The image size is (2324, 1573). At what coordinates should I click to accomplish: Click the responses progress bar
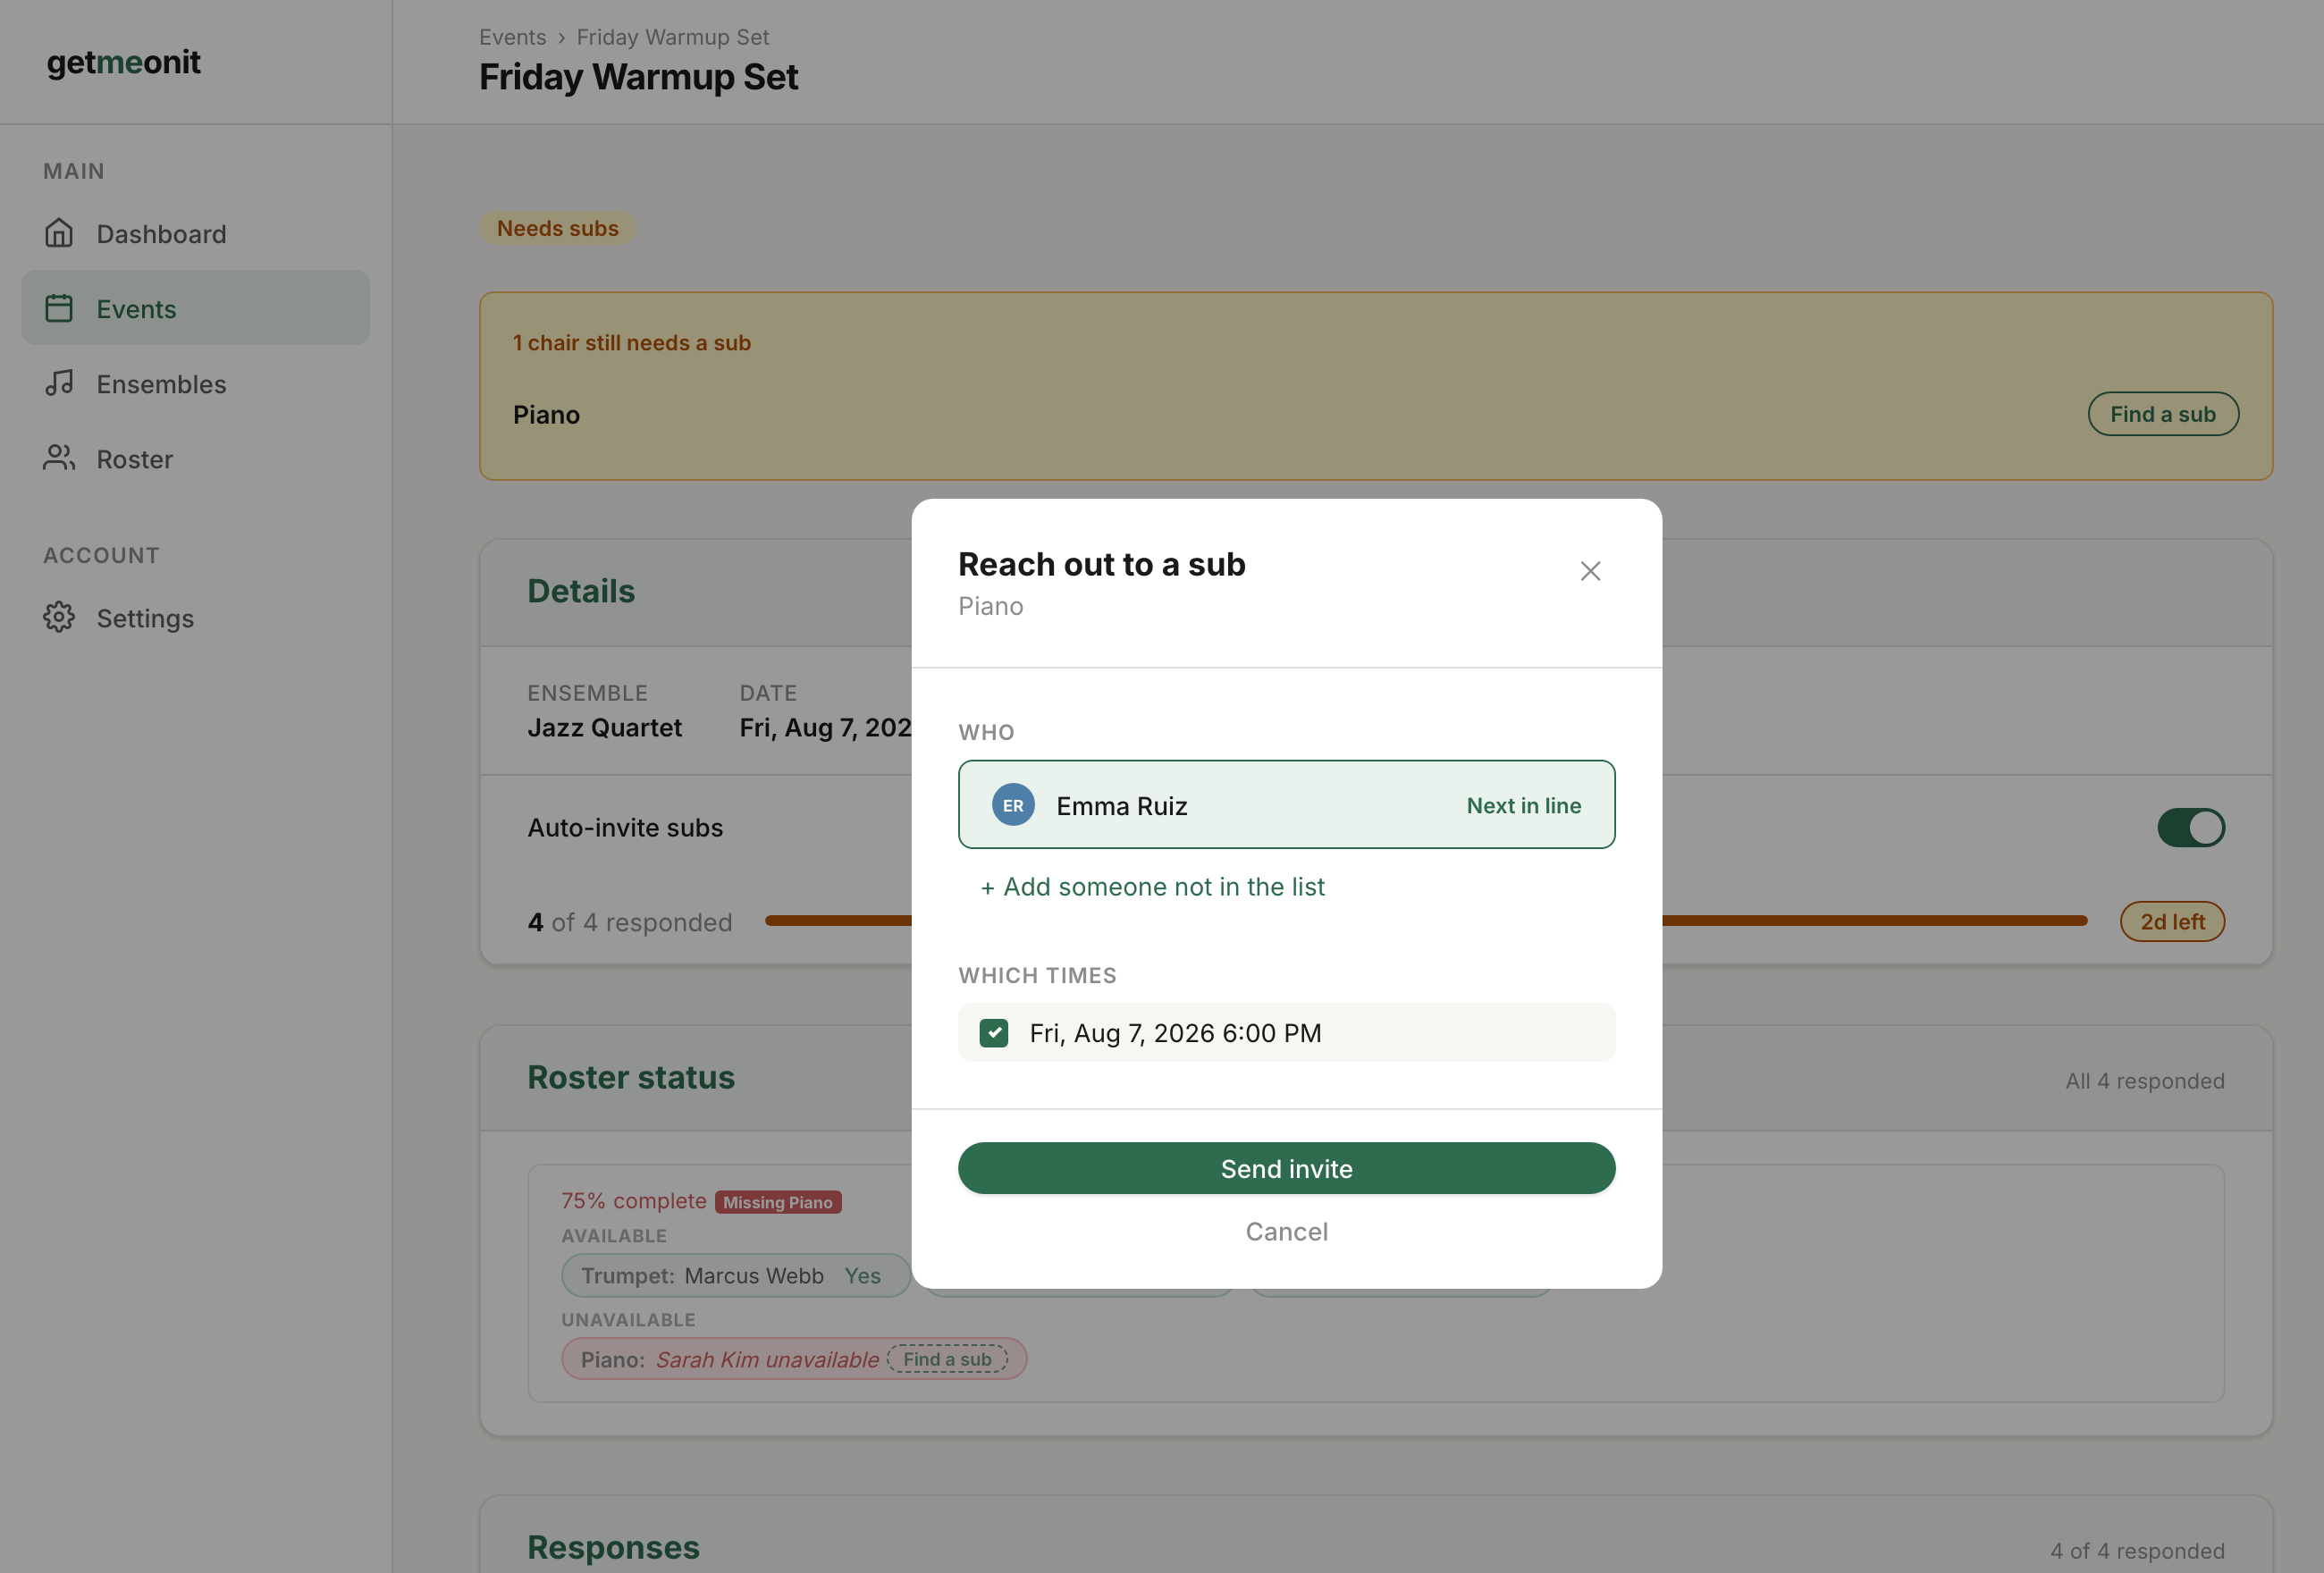point(1425,921)
